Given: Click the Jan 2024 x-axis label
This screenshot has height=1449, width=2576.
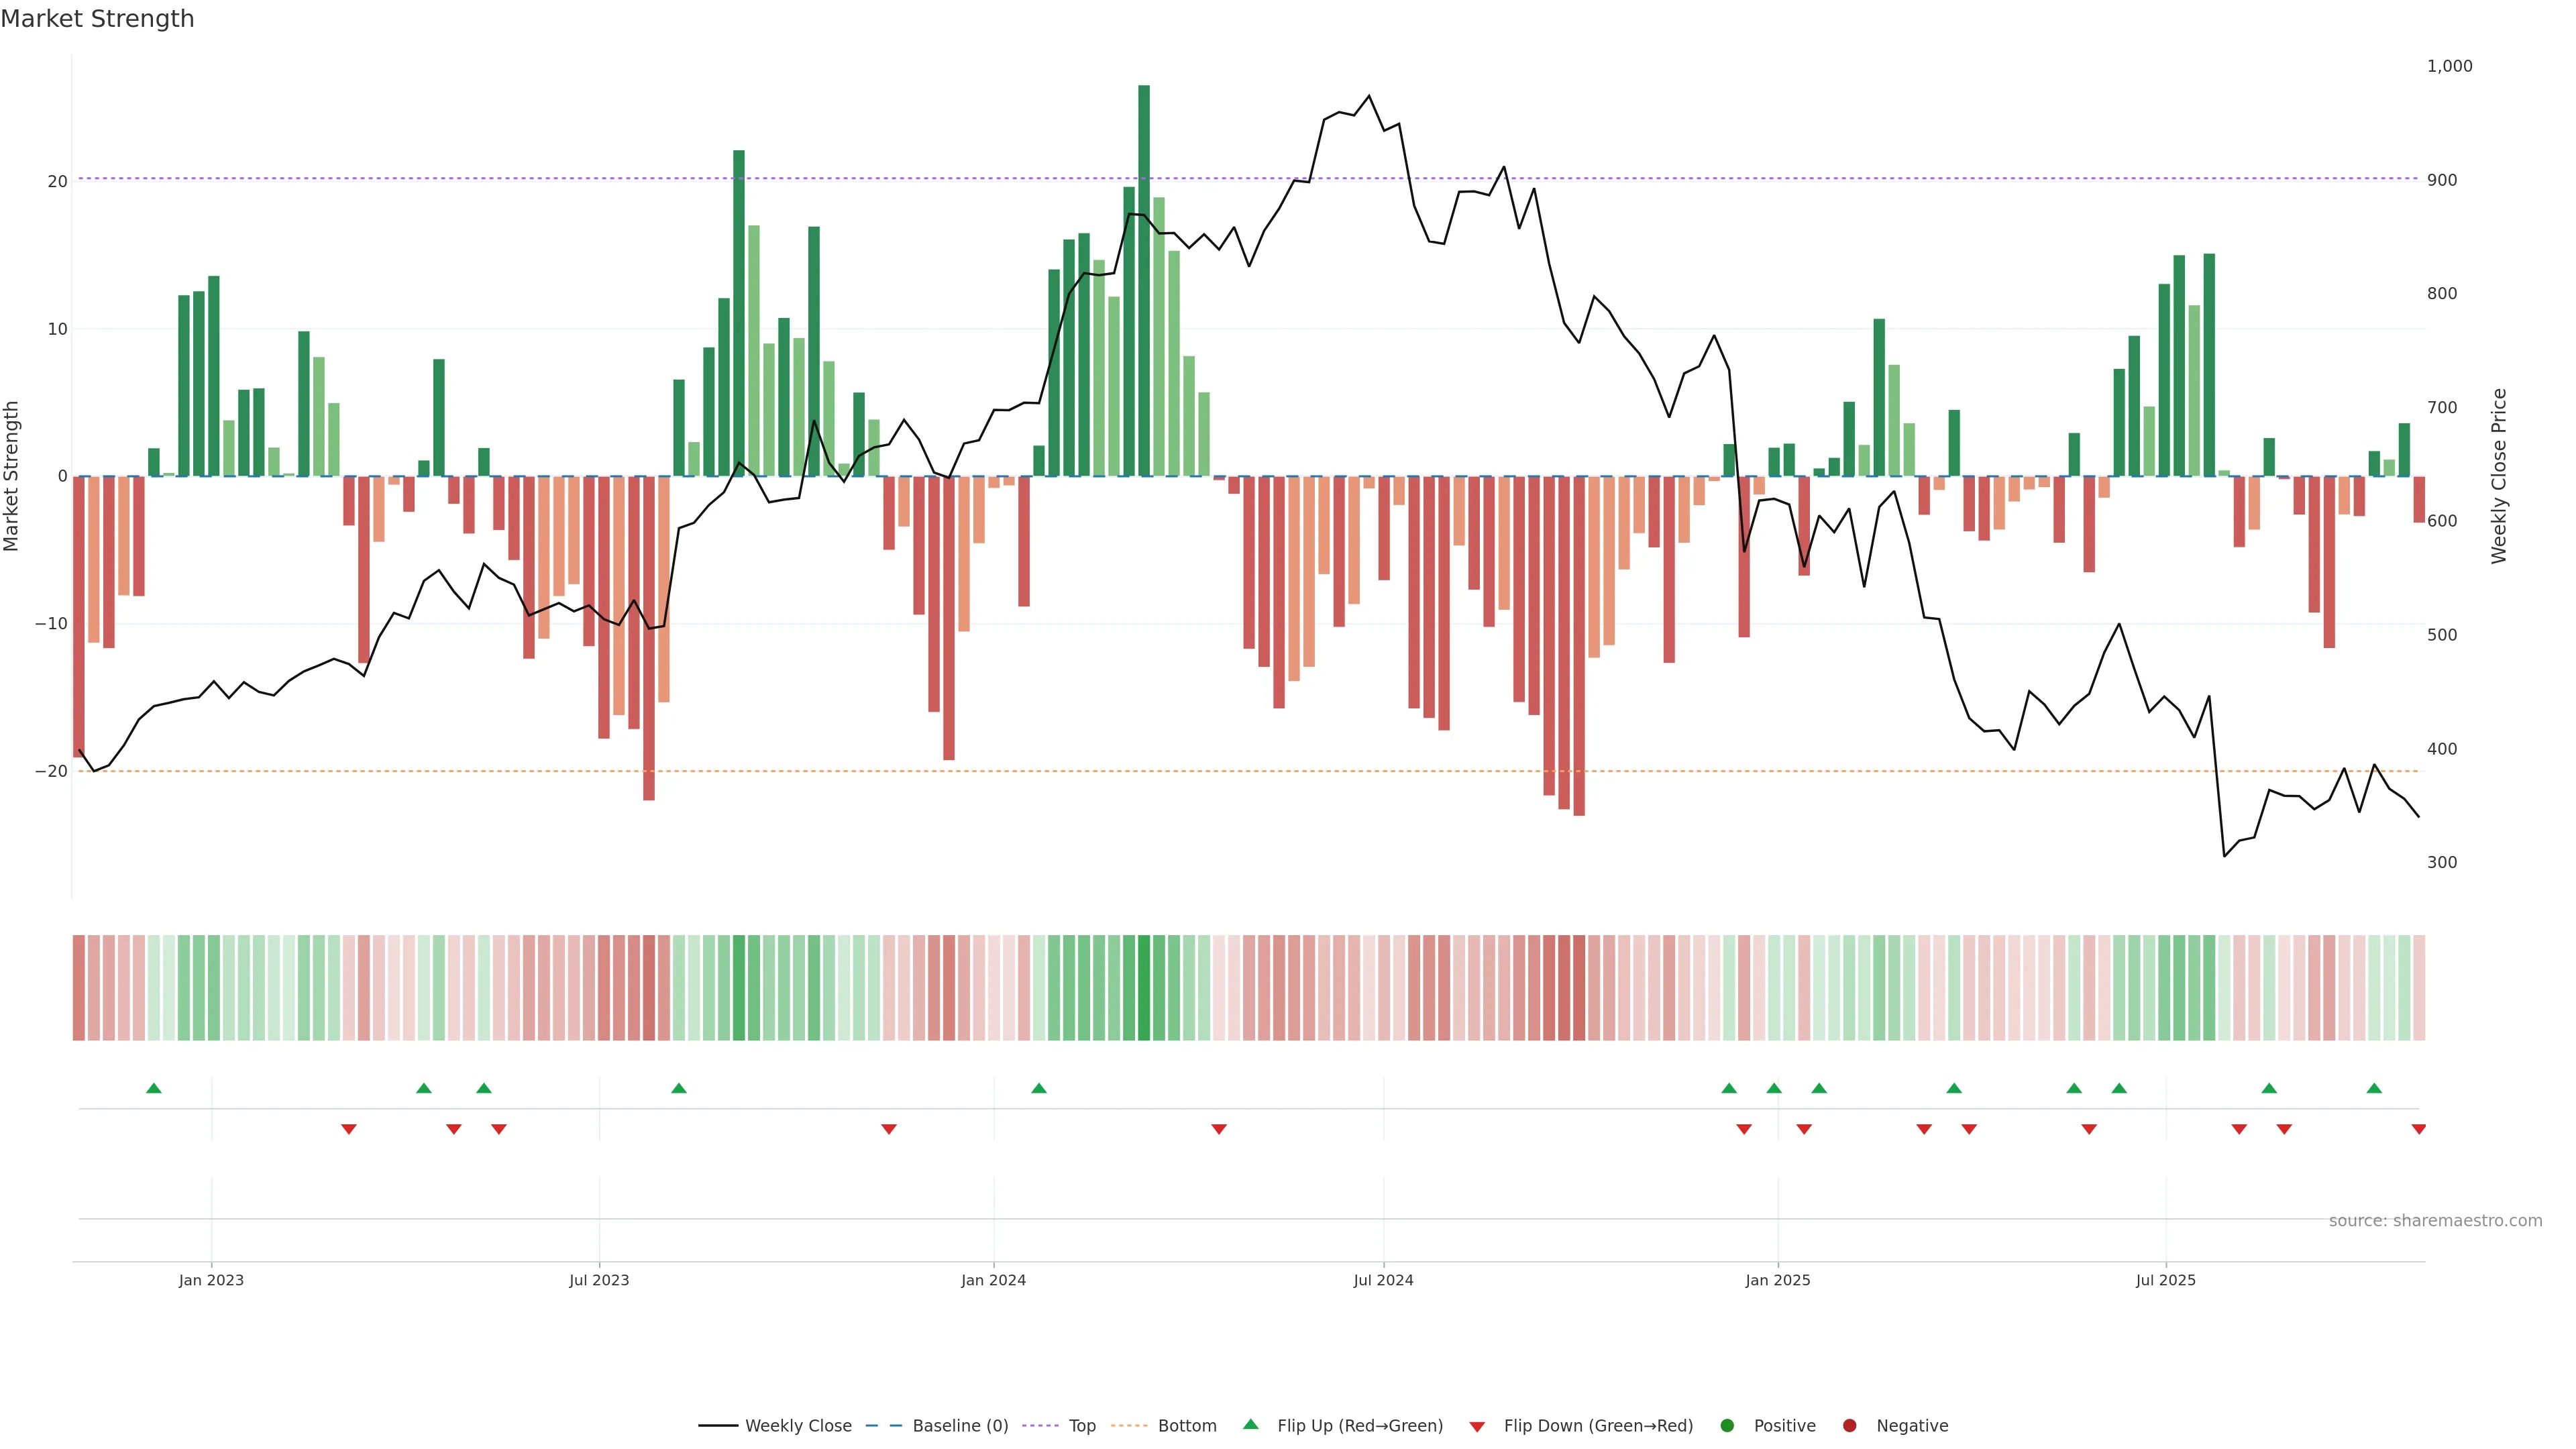Looking at the screenshot, I should click(x=993, y=1280).
